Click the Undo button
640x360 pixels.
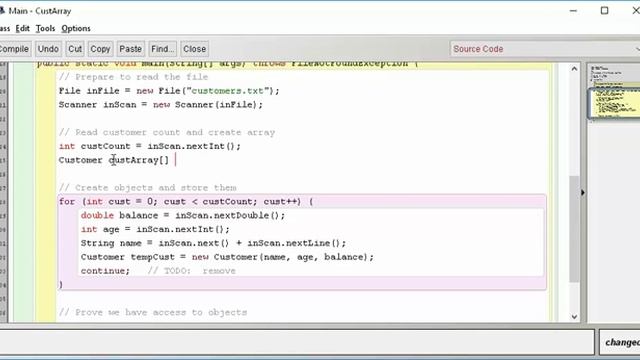[48, 49]
